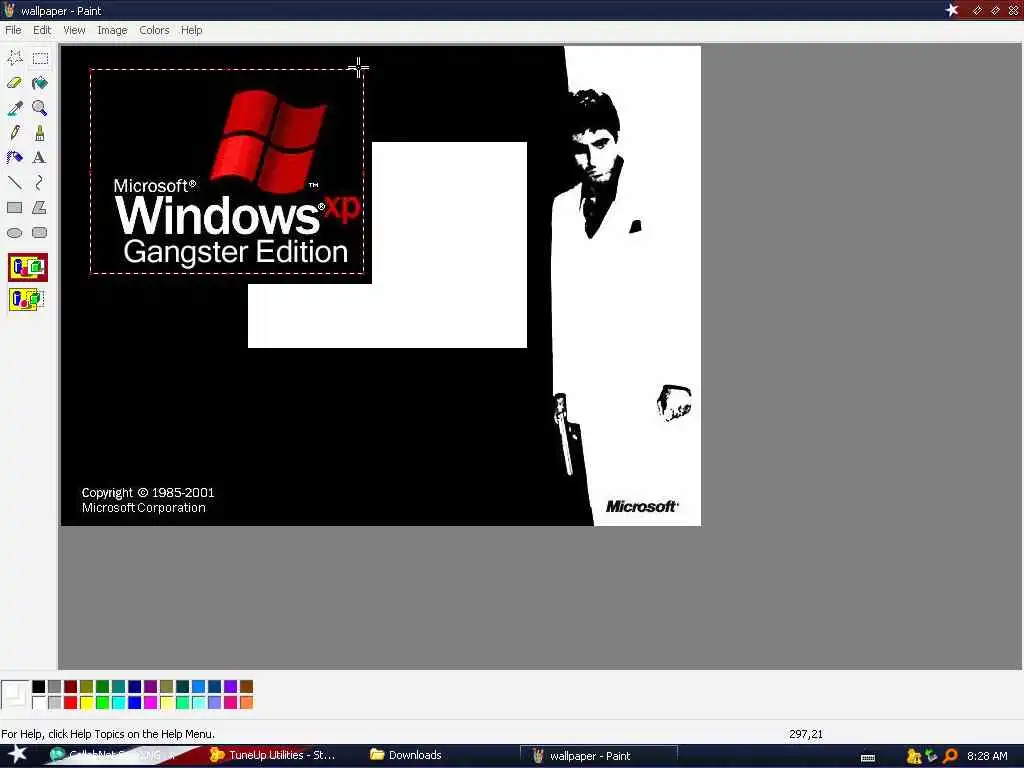The image size is (1024, 768).
Task: Pick the pale yellow swatch
Action: click(x=167, y=703)
